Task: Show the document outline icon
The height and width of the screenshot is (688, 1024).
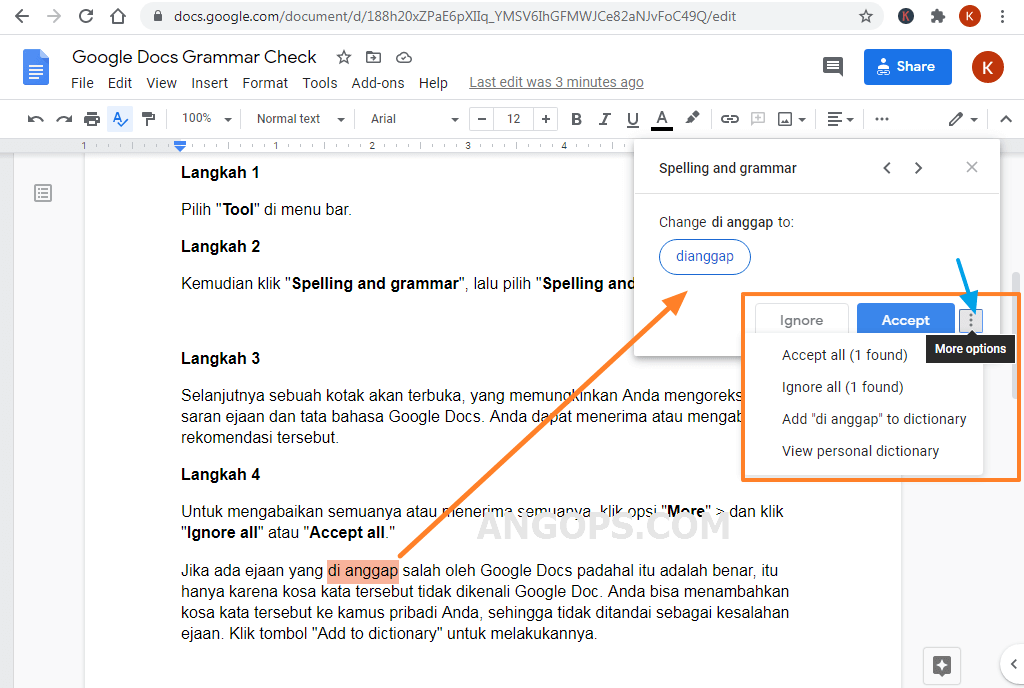Action: 43,193
